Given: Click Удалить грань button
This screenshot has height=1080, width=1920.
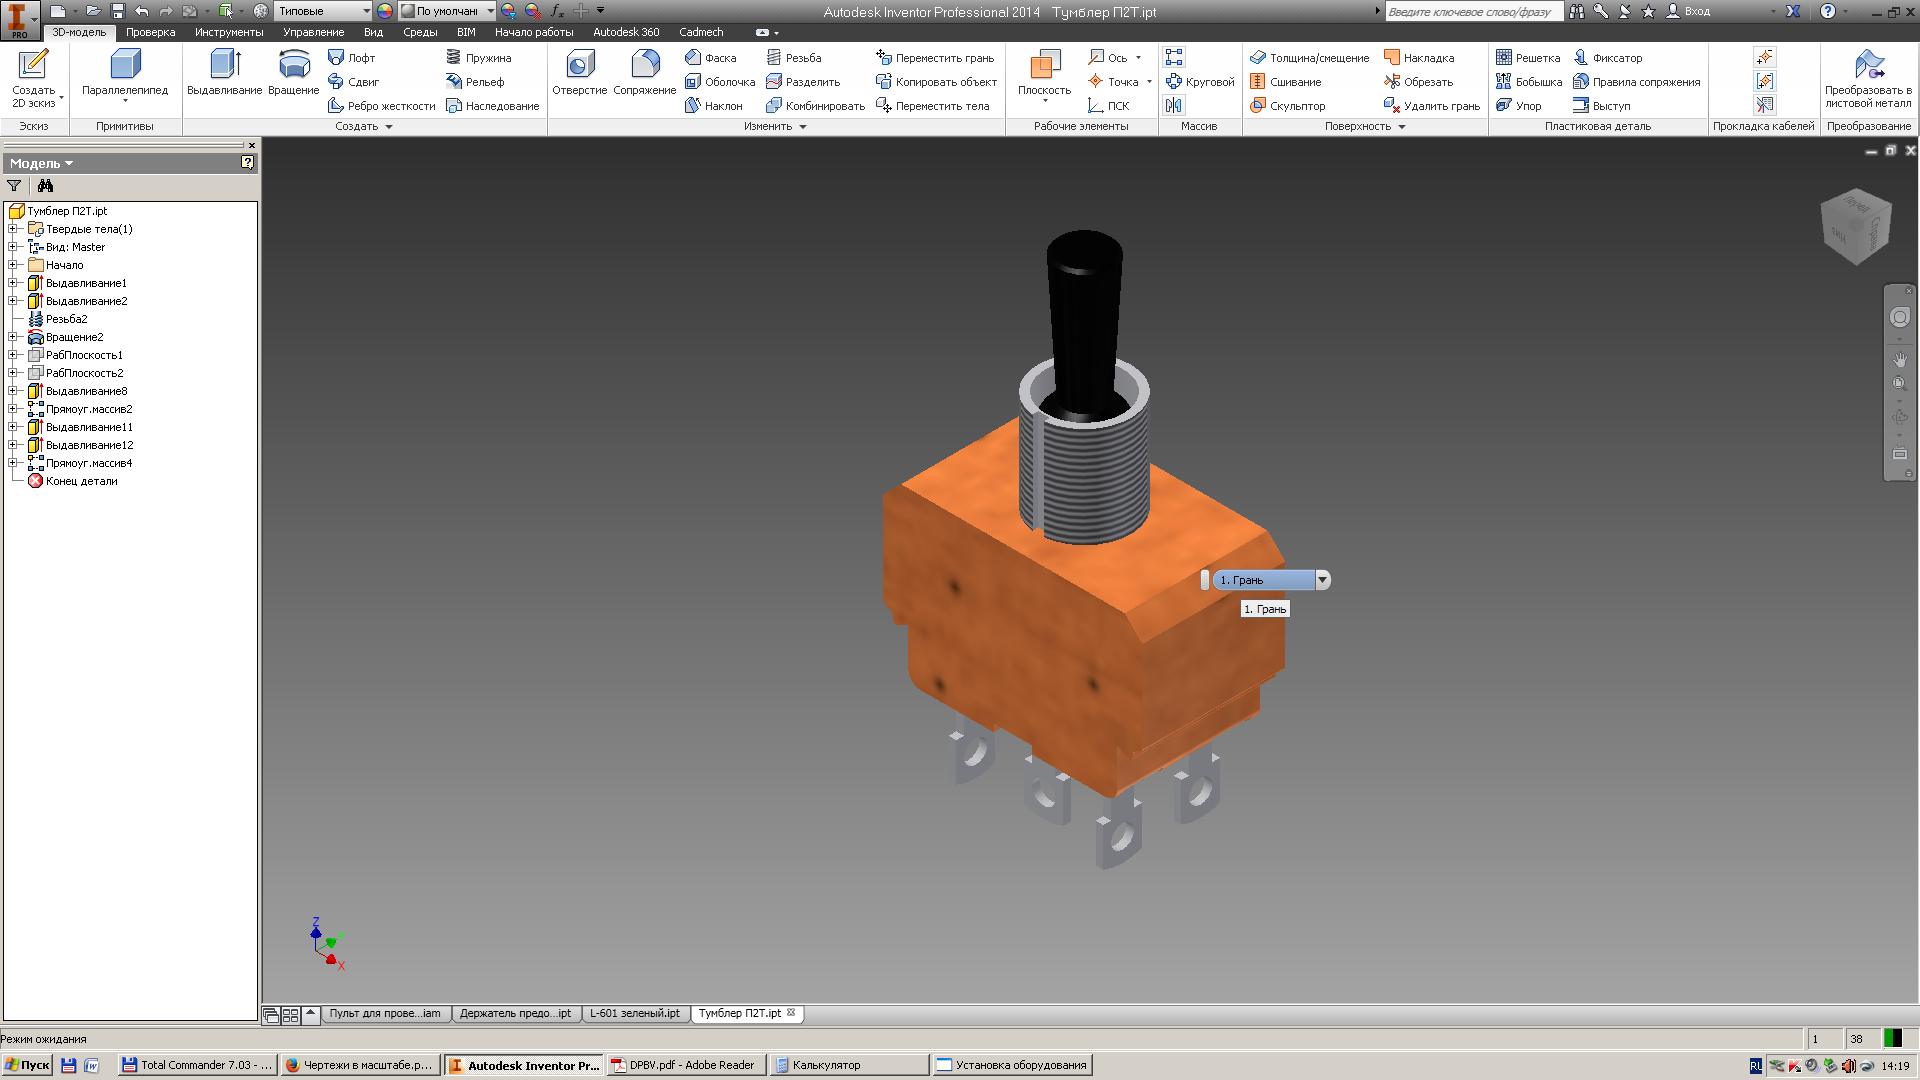Looking at the screenshot, I should coord(1432,106).
